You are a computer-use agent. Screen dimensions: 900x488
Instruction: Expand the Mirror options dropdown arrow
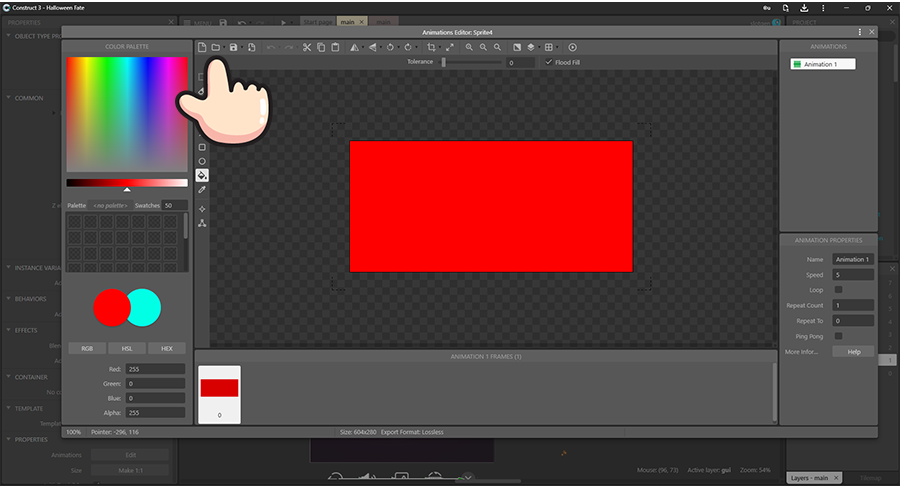(x=363, y=48)
